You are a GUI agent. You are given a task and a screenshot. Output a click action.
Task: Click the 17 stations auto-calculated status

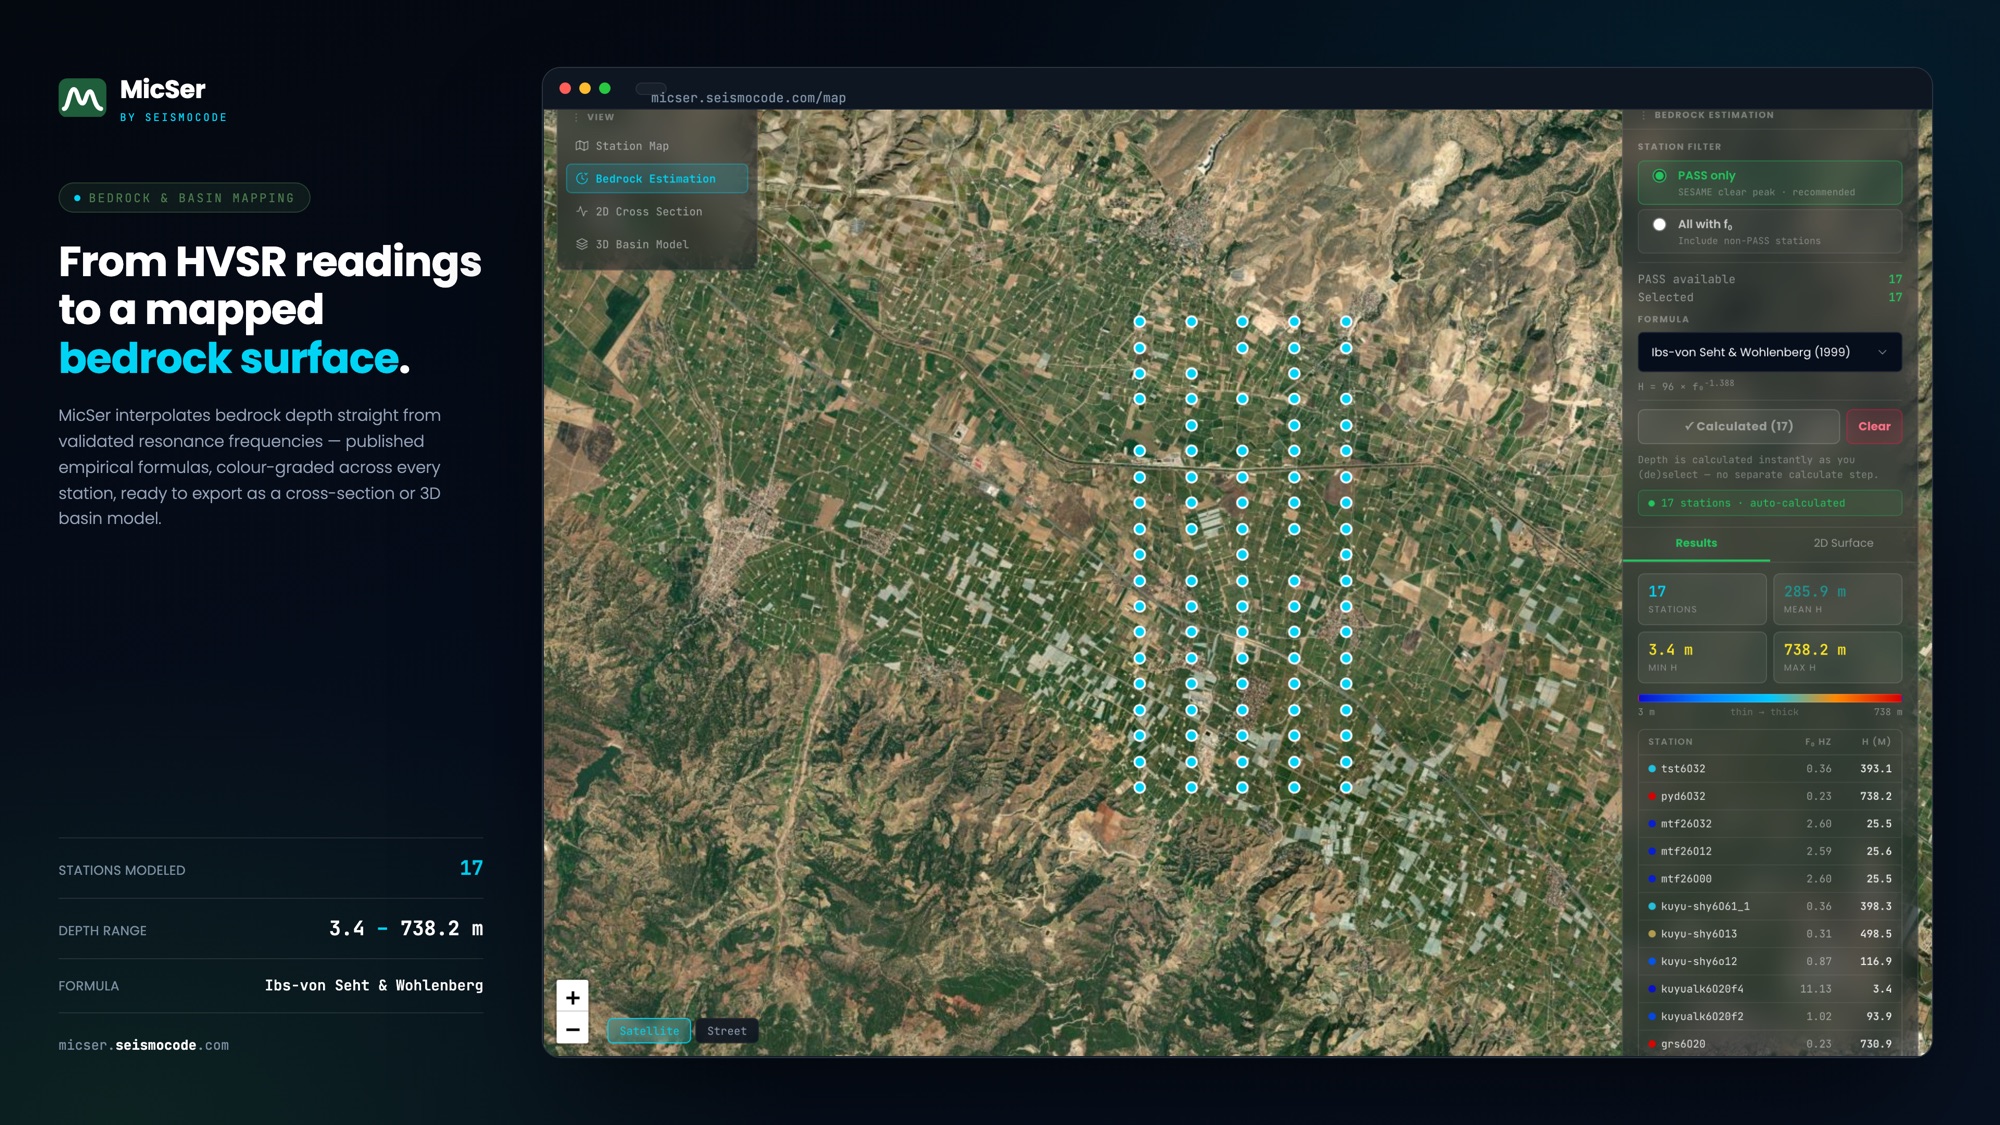[1769, 503]
